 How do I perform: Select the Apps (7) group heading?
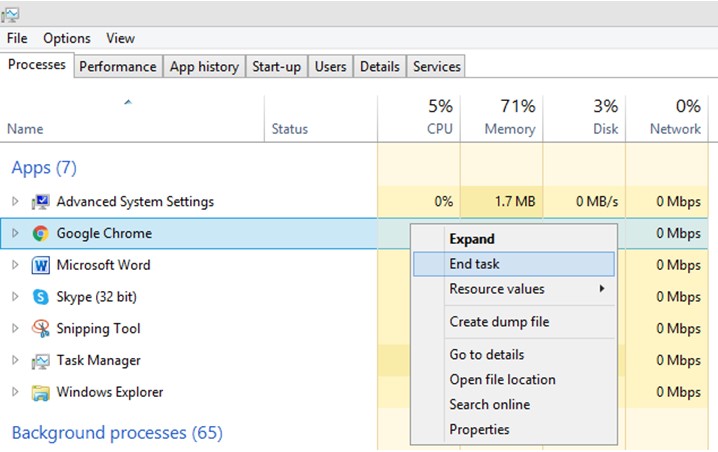(44, 168)
